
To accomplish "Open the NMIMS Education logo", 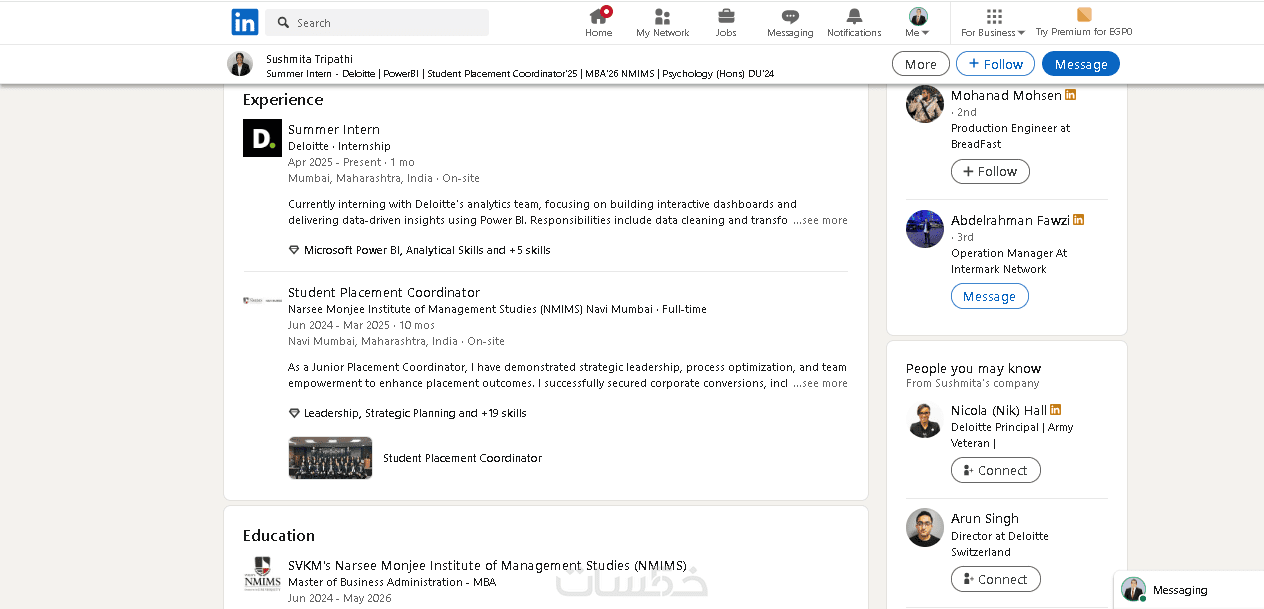I will tap(262, 574).
